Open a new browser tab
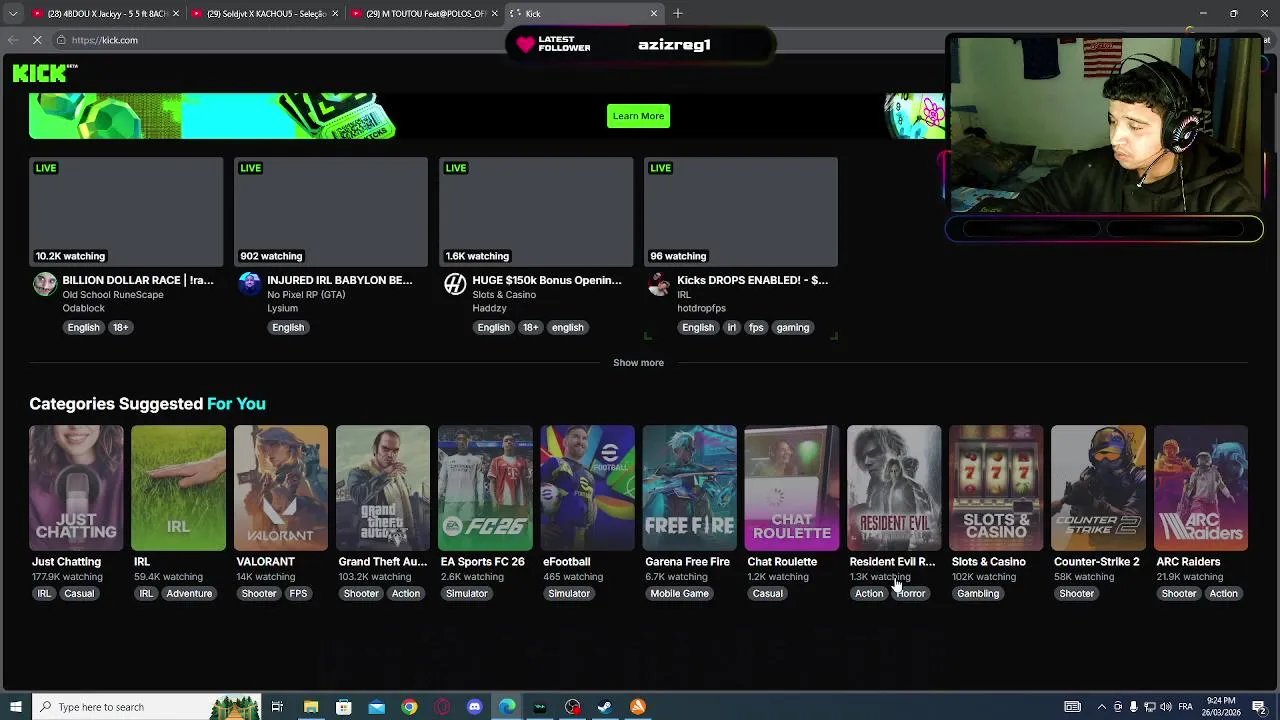 (x=678, y=13)
